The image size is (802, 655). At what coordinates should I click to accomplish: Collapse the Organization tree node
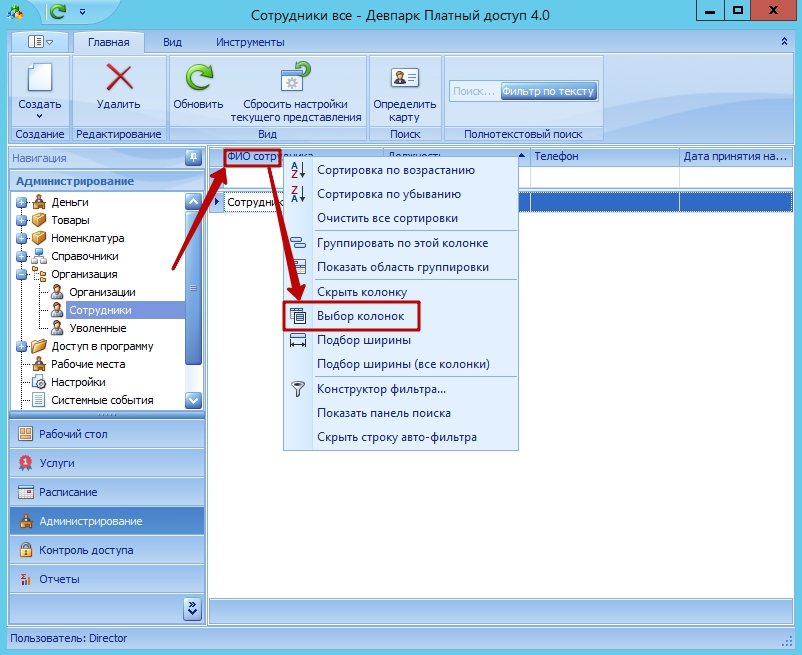pyautogui.click(x=21, y=274)
